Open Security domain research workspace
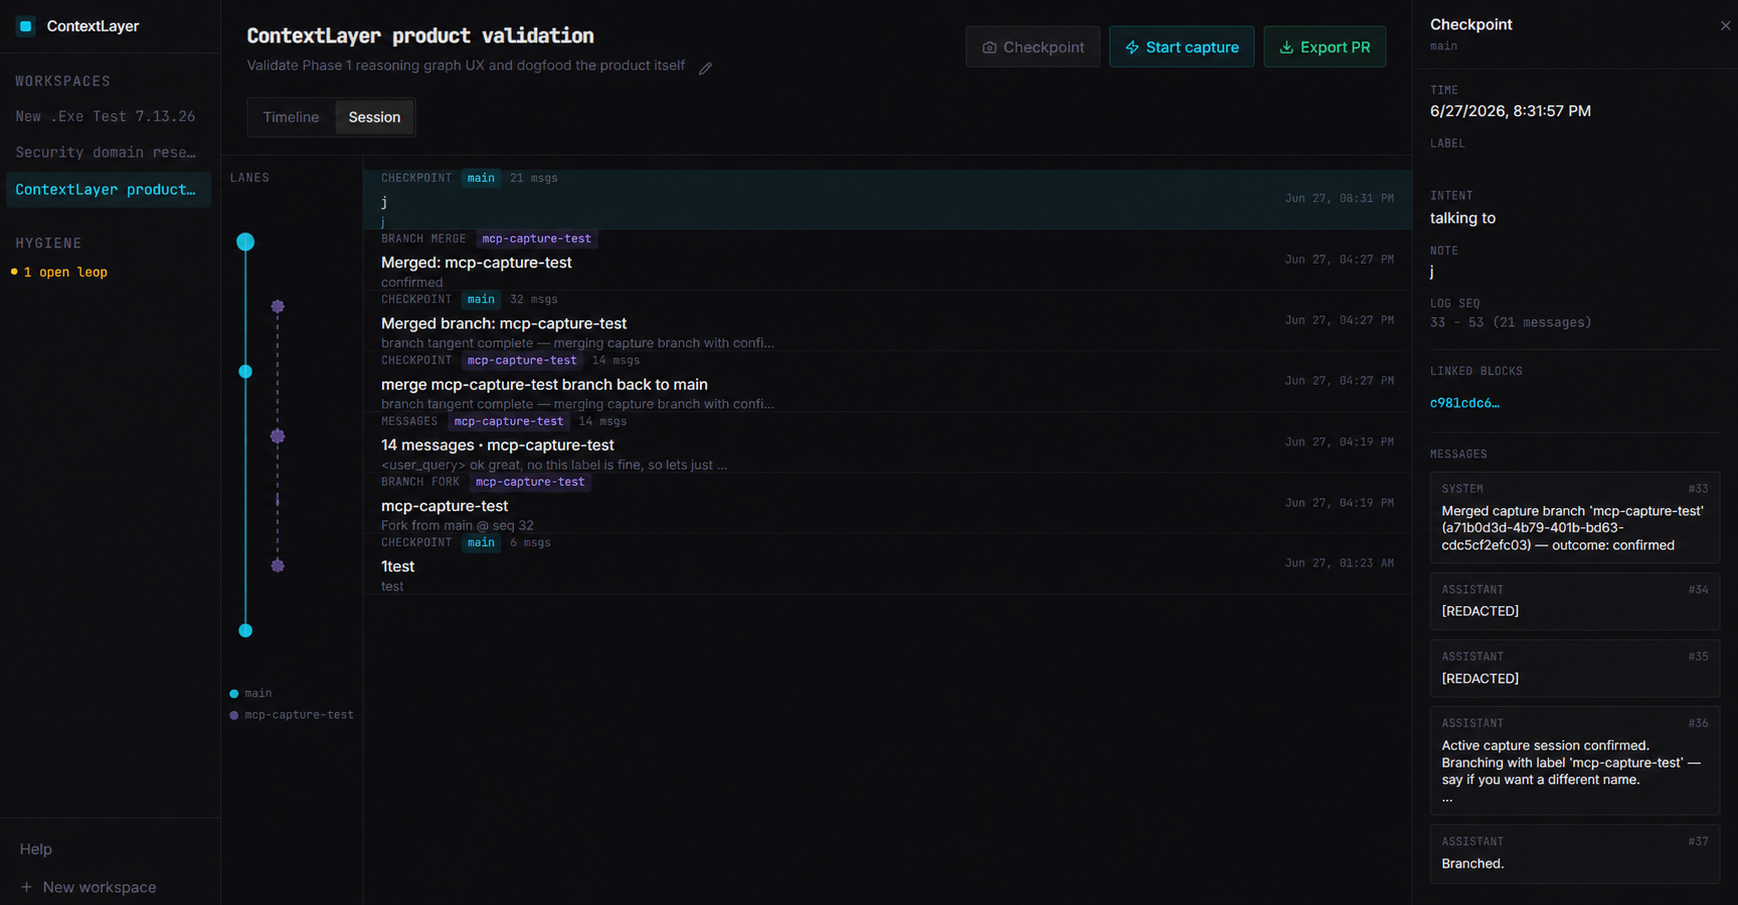Image resolution: width=1738 pixels, height=905 pixels. pyautogui.click(x=108, y=152)
